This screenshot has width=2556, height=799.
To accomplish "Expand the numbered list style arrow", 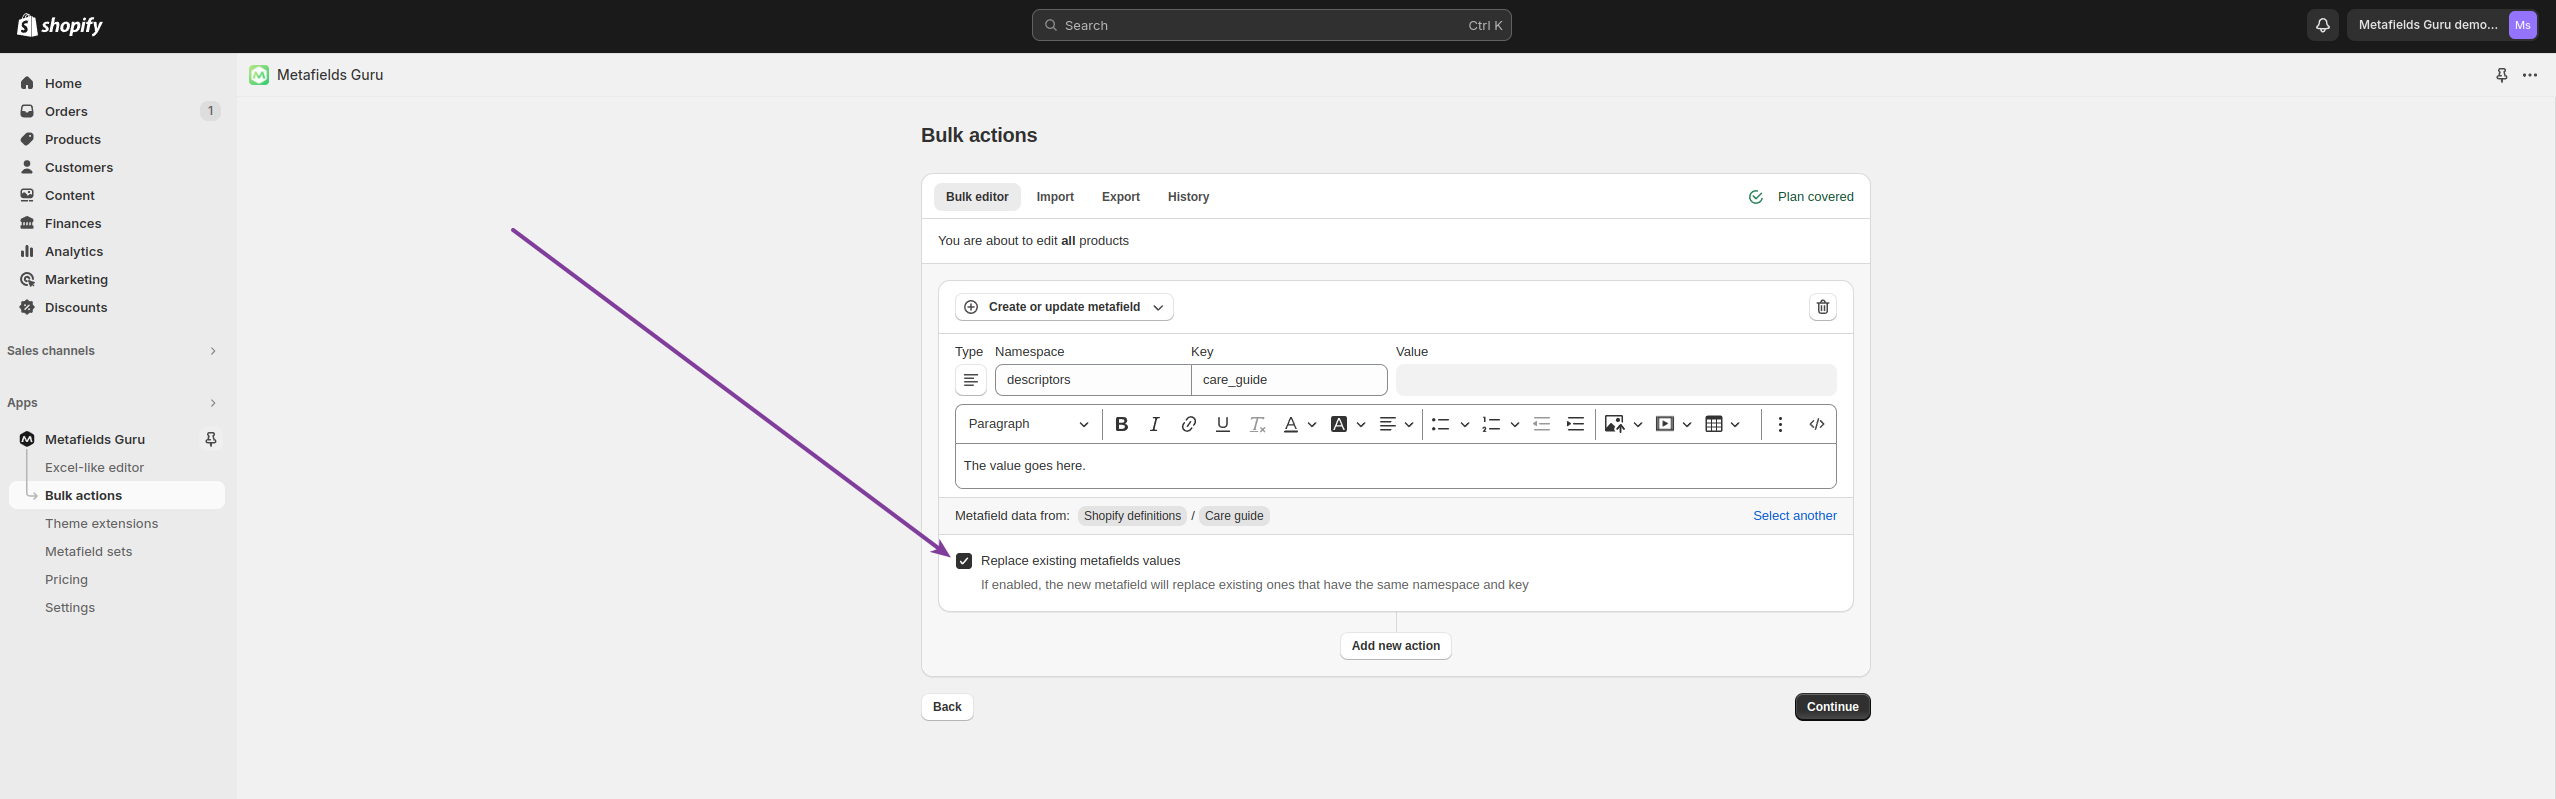I will click(x=1515, y=424).
